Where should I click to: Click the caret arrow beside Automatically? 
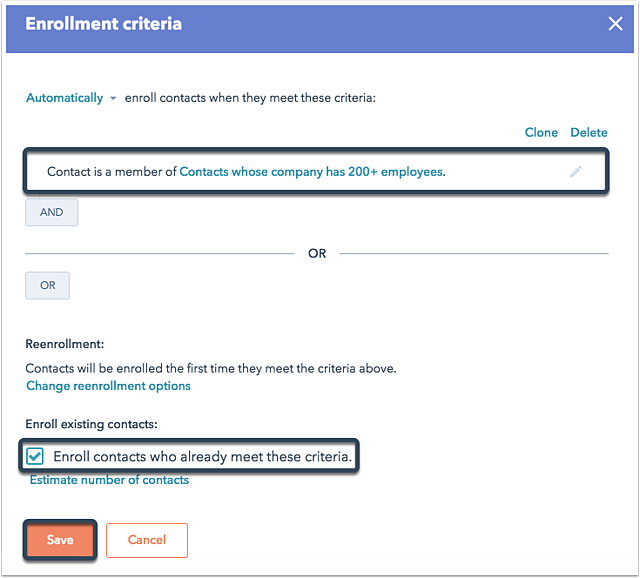(x=113, y=99)
